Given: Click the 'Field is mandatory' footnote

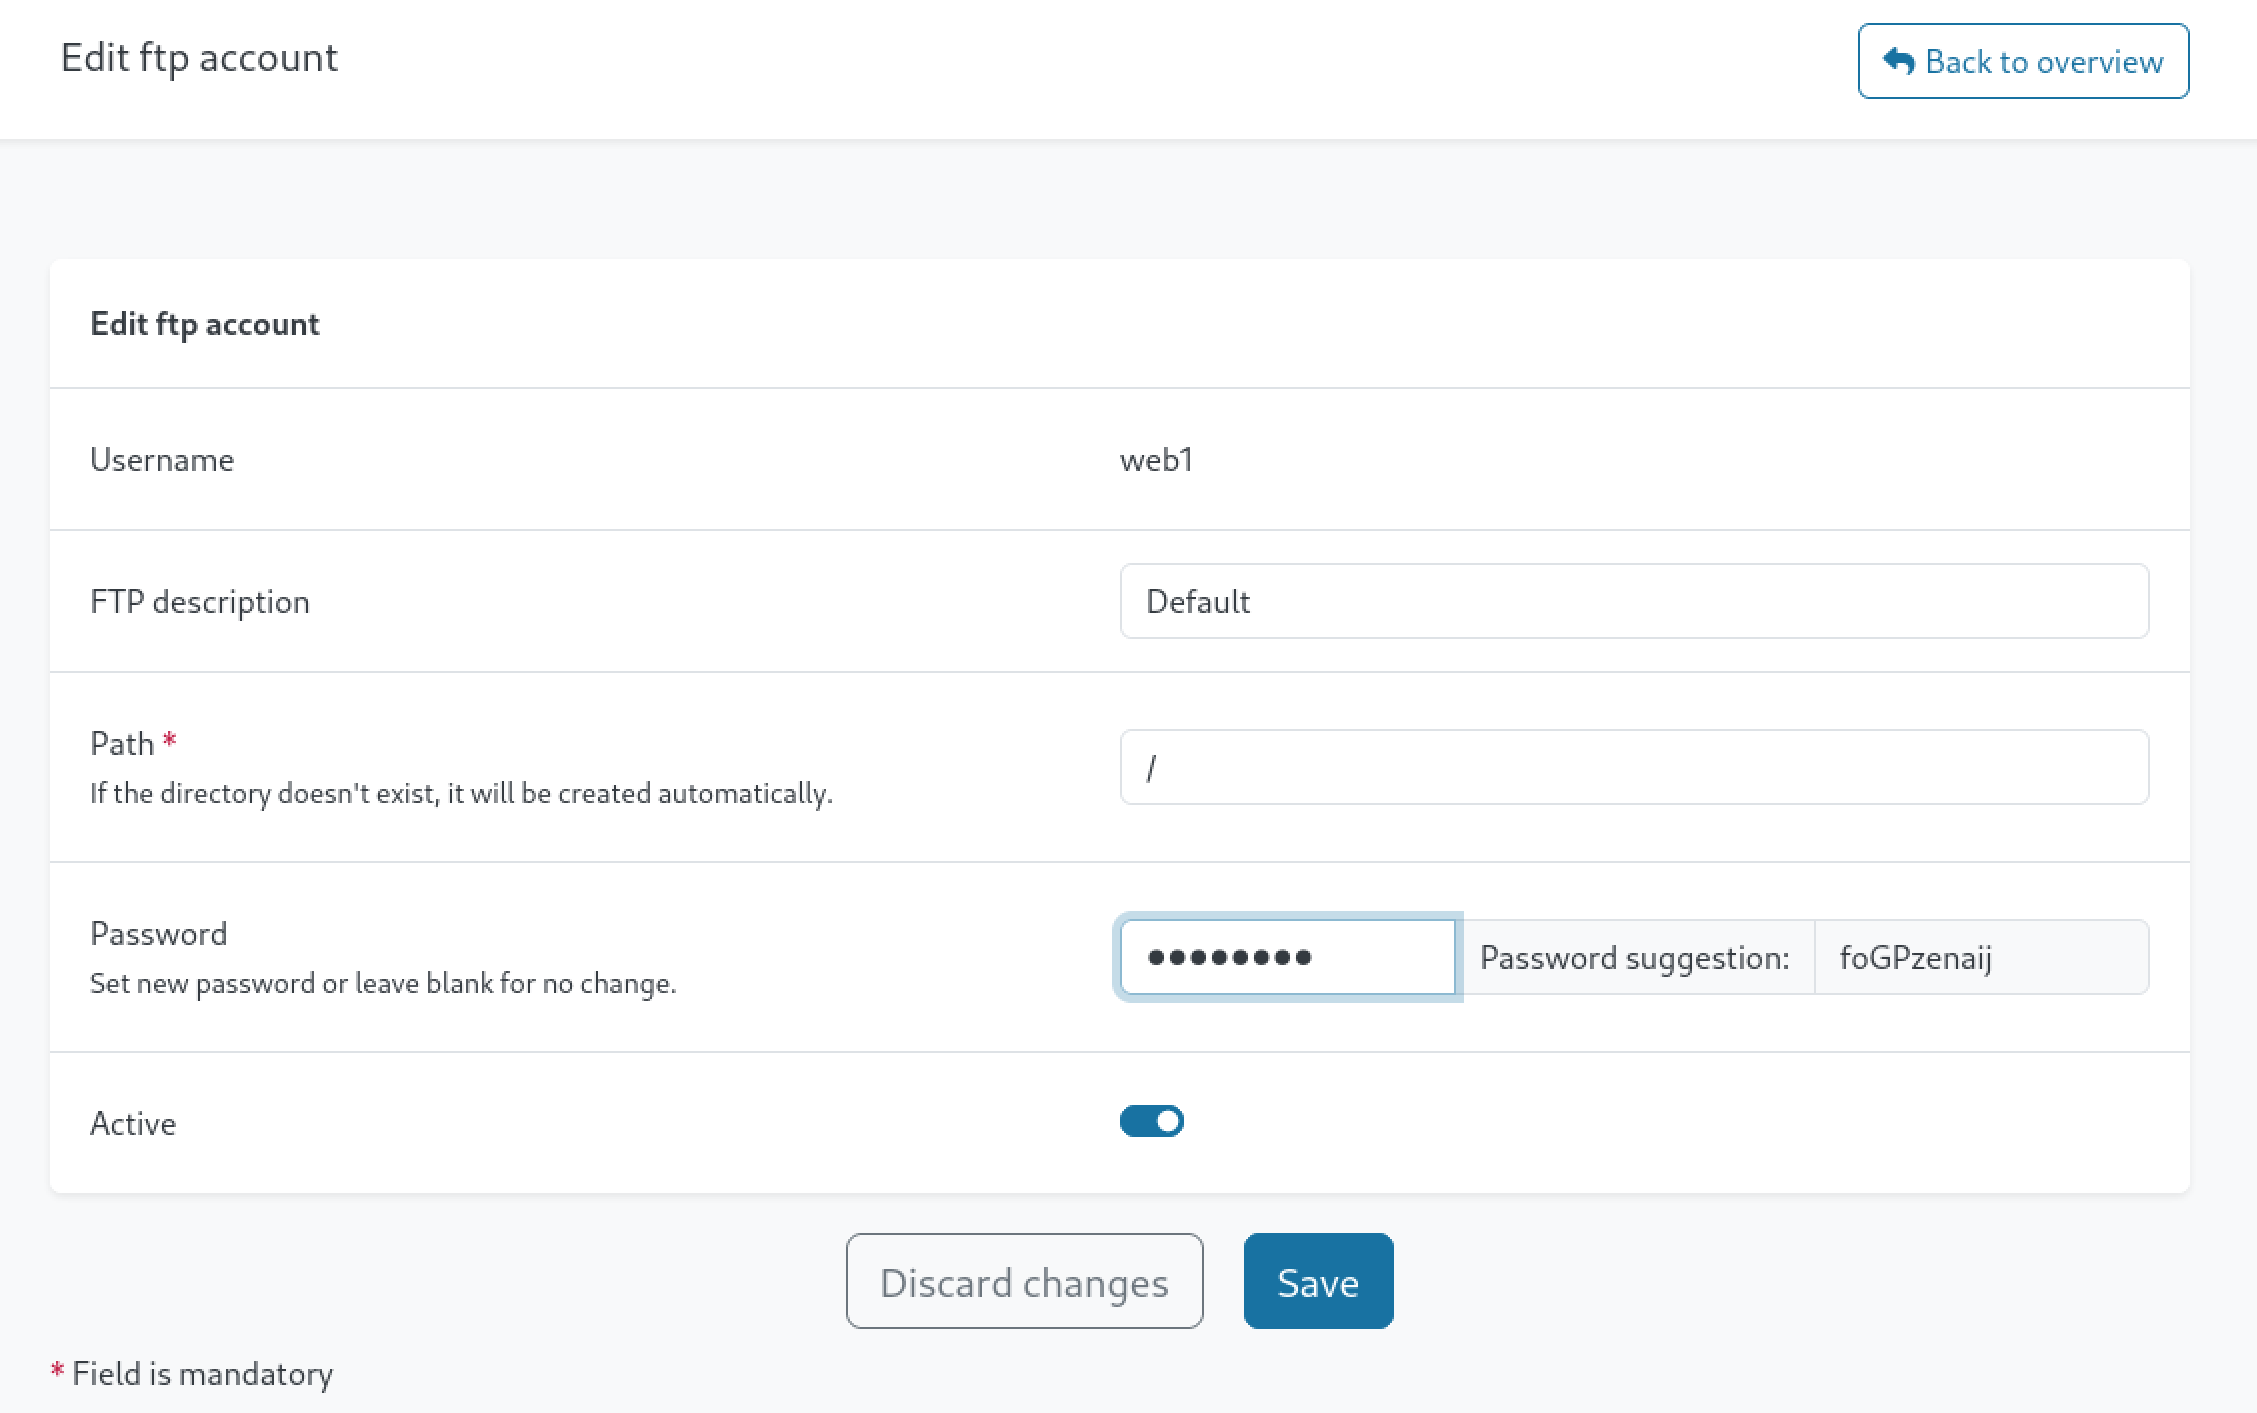Looking at the screenshot, I should pos(202,1374).
